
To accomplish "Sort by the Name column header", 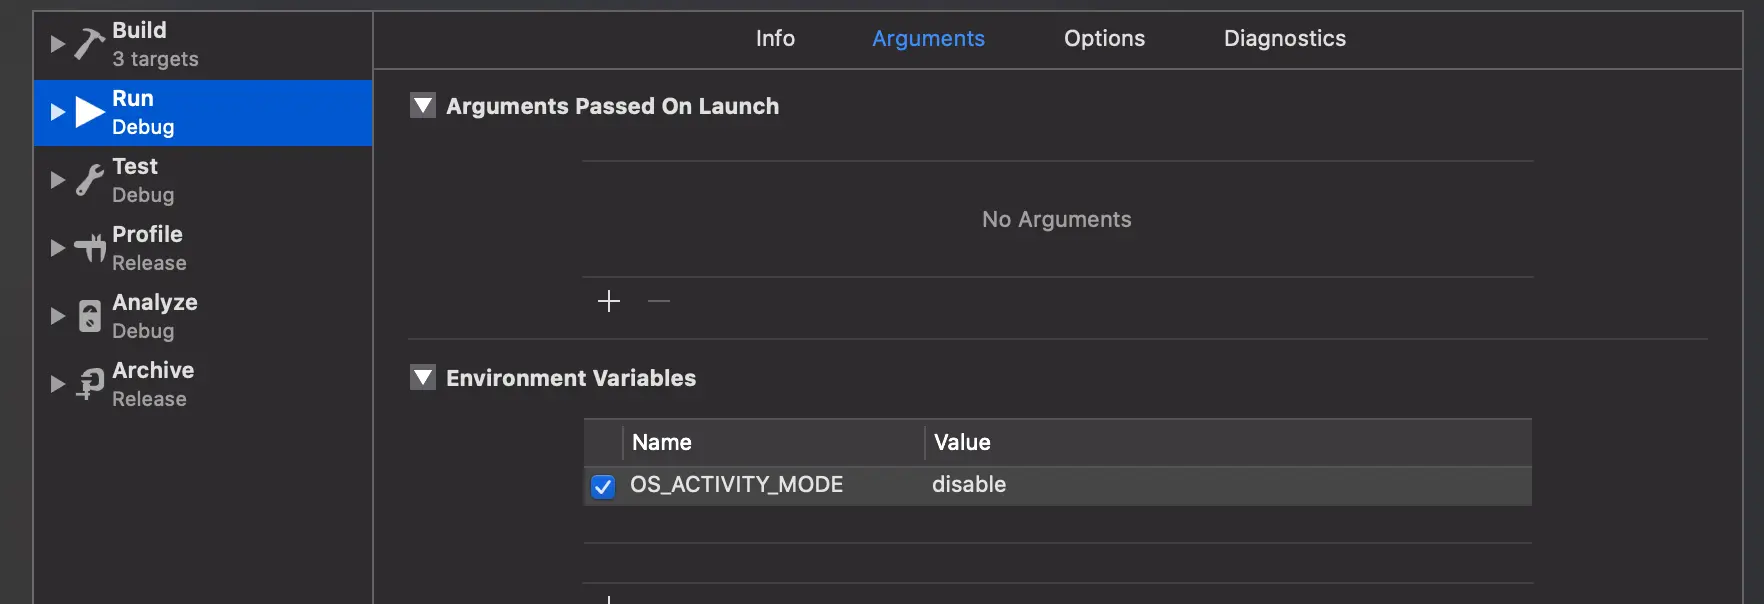I will 662,442.
